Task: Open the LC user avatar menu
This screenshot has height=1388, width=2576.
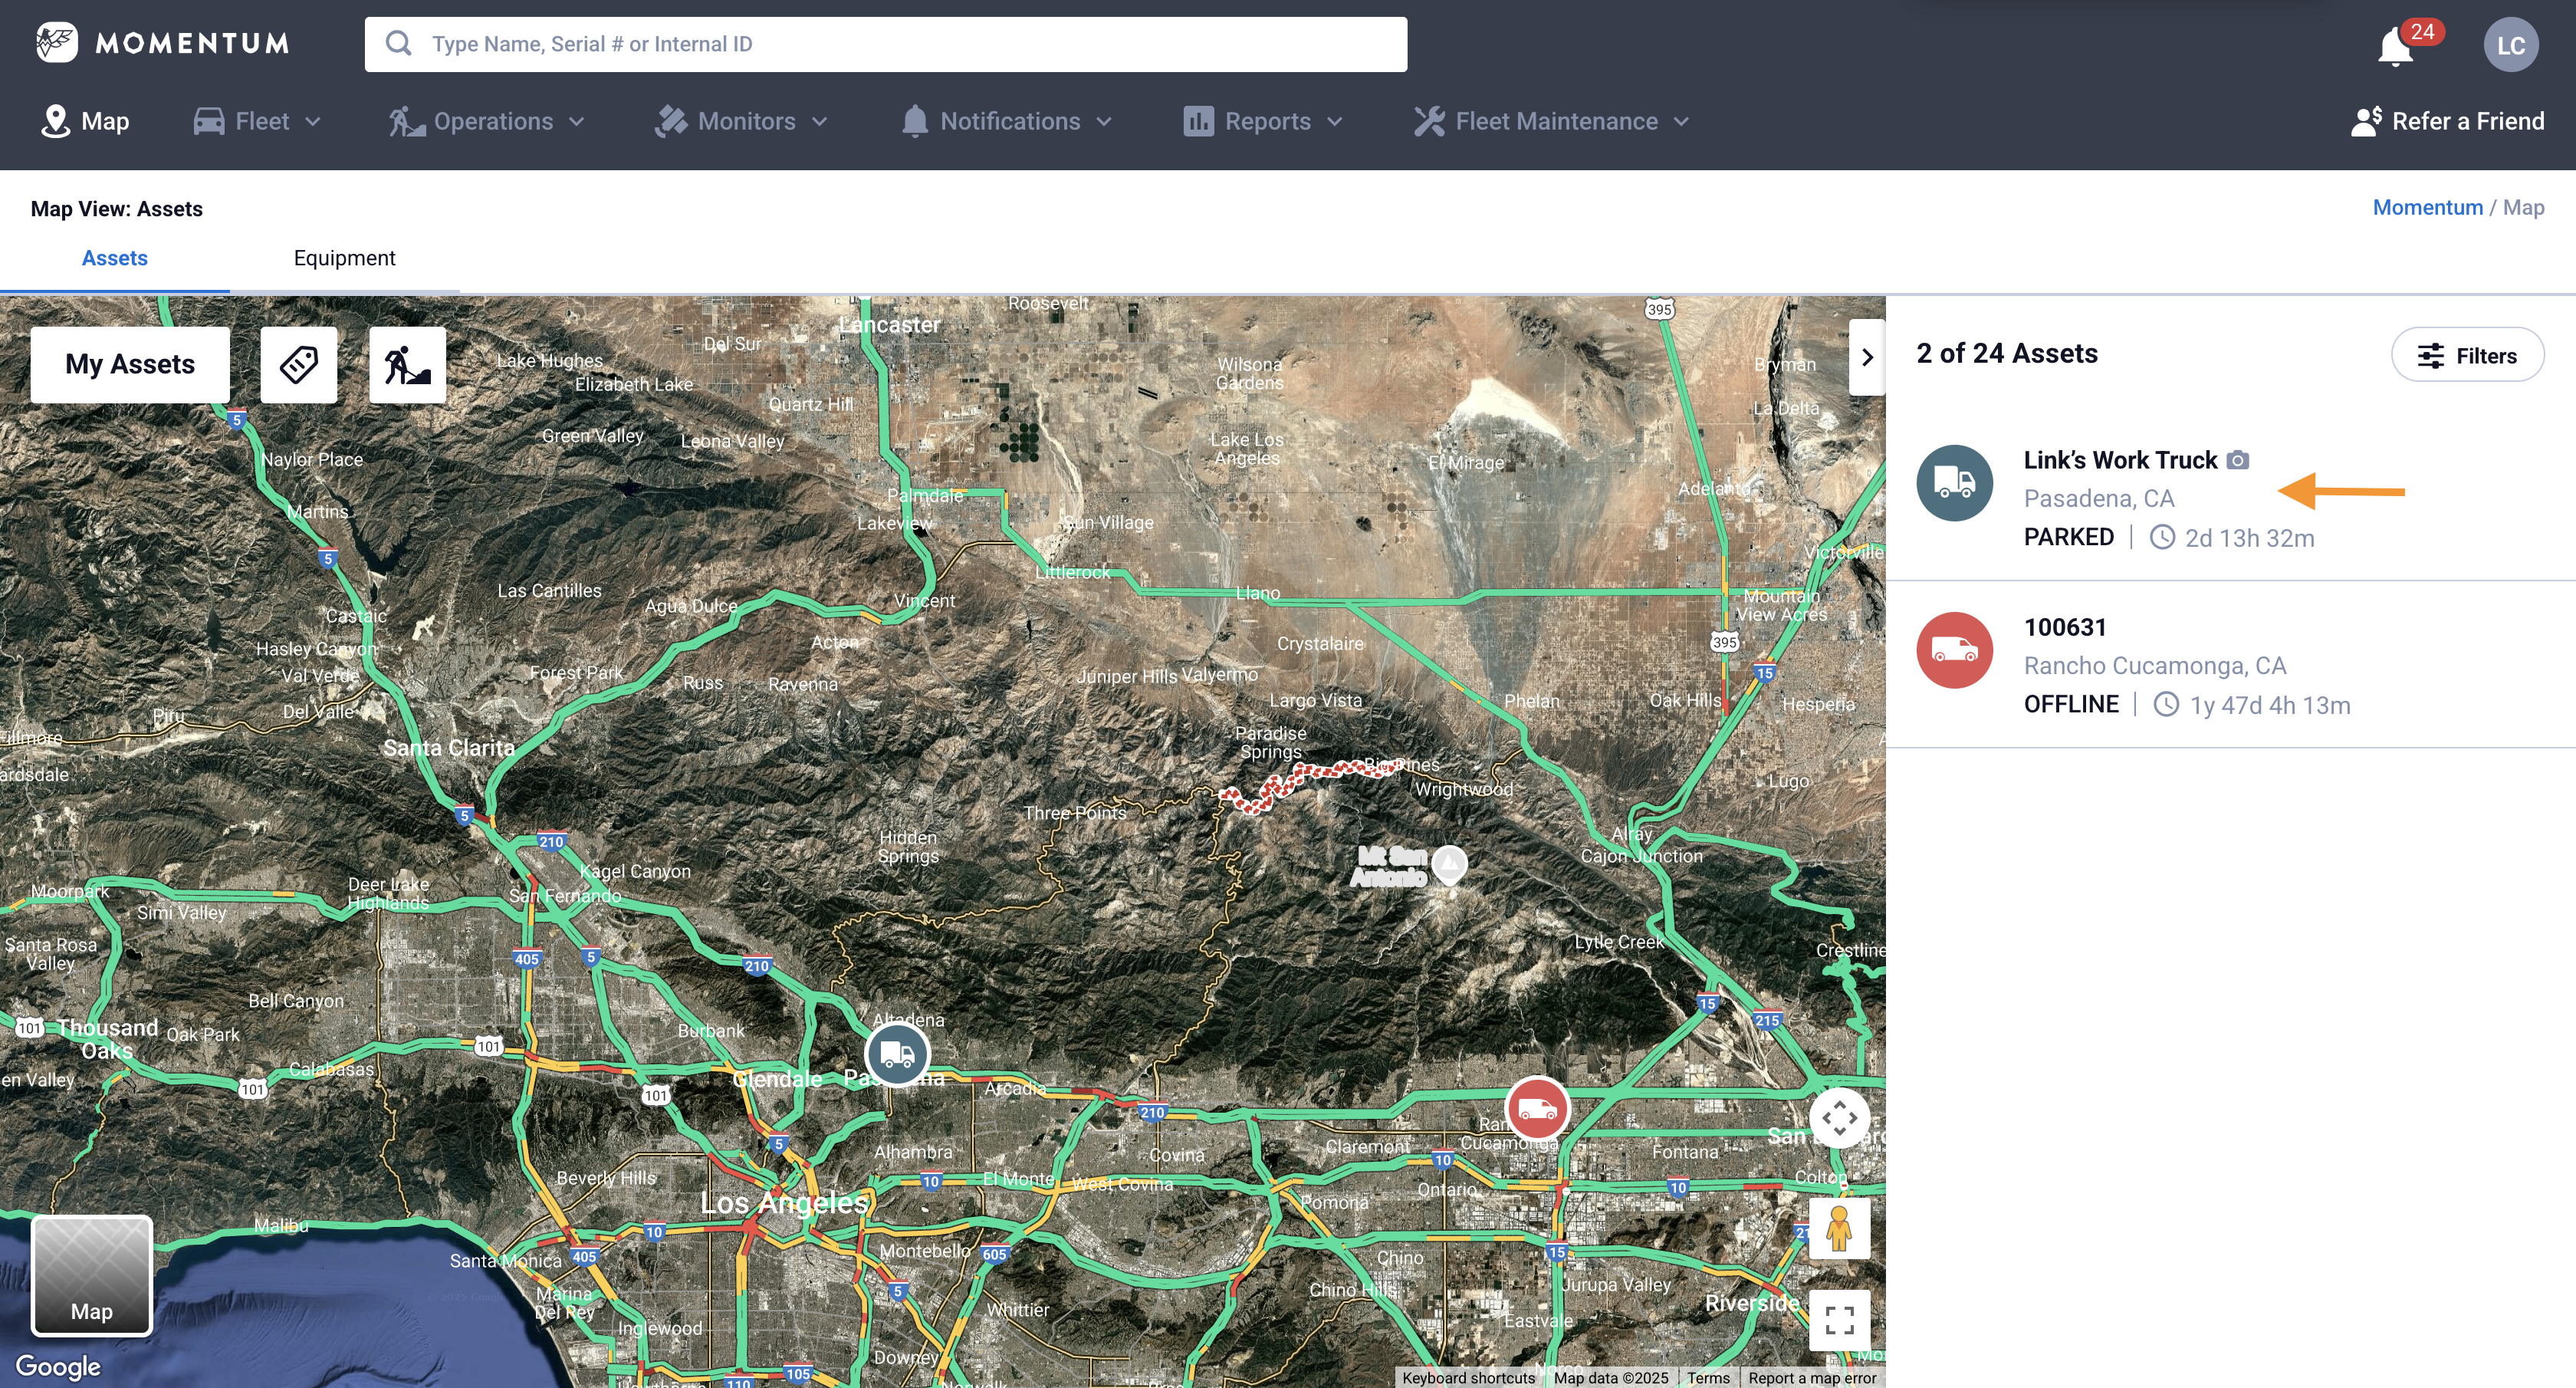Action: [x=2510, y=46]
